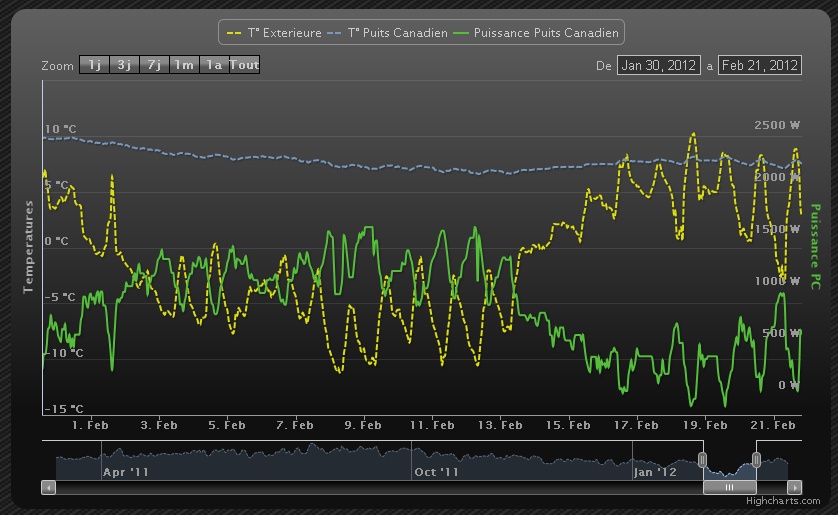Toggle the T° Exterieure legend series
Image resolution: width=838 pixels, height=515 pixels.
[274, 33]
